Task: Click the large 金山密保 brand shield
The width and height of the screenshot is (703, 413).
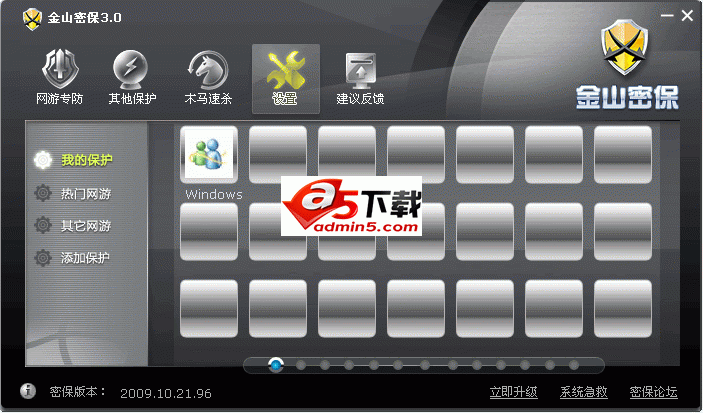Action: 624,47
